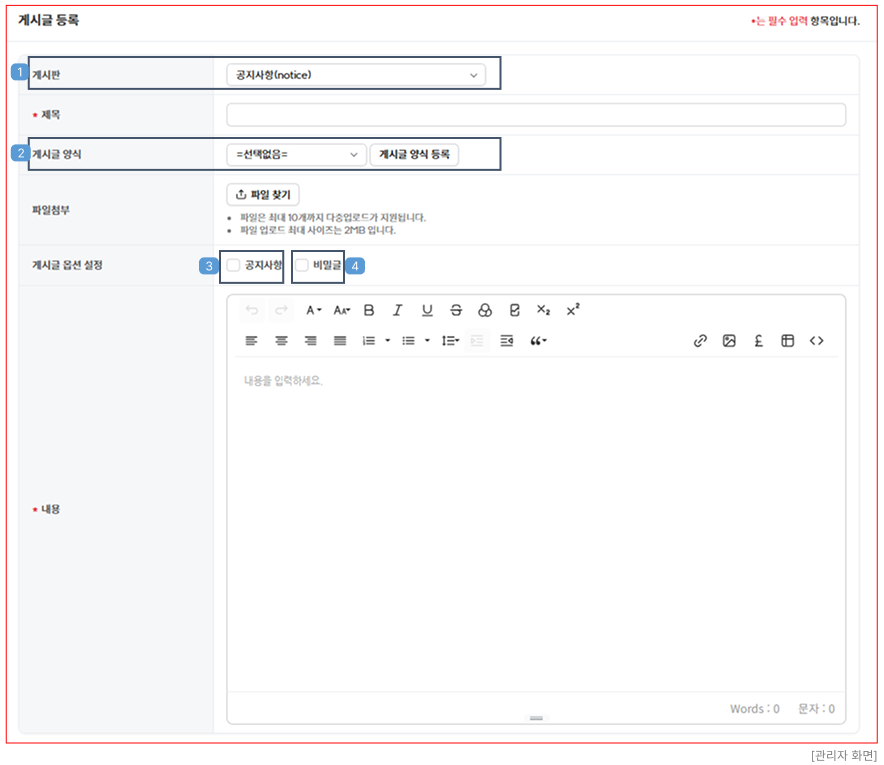Check the 비밀글 option
This screenshot has width=884, height=765.
coord(302,265)
